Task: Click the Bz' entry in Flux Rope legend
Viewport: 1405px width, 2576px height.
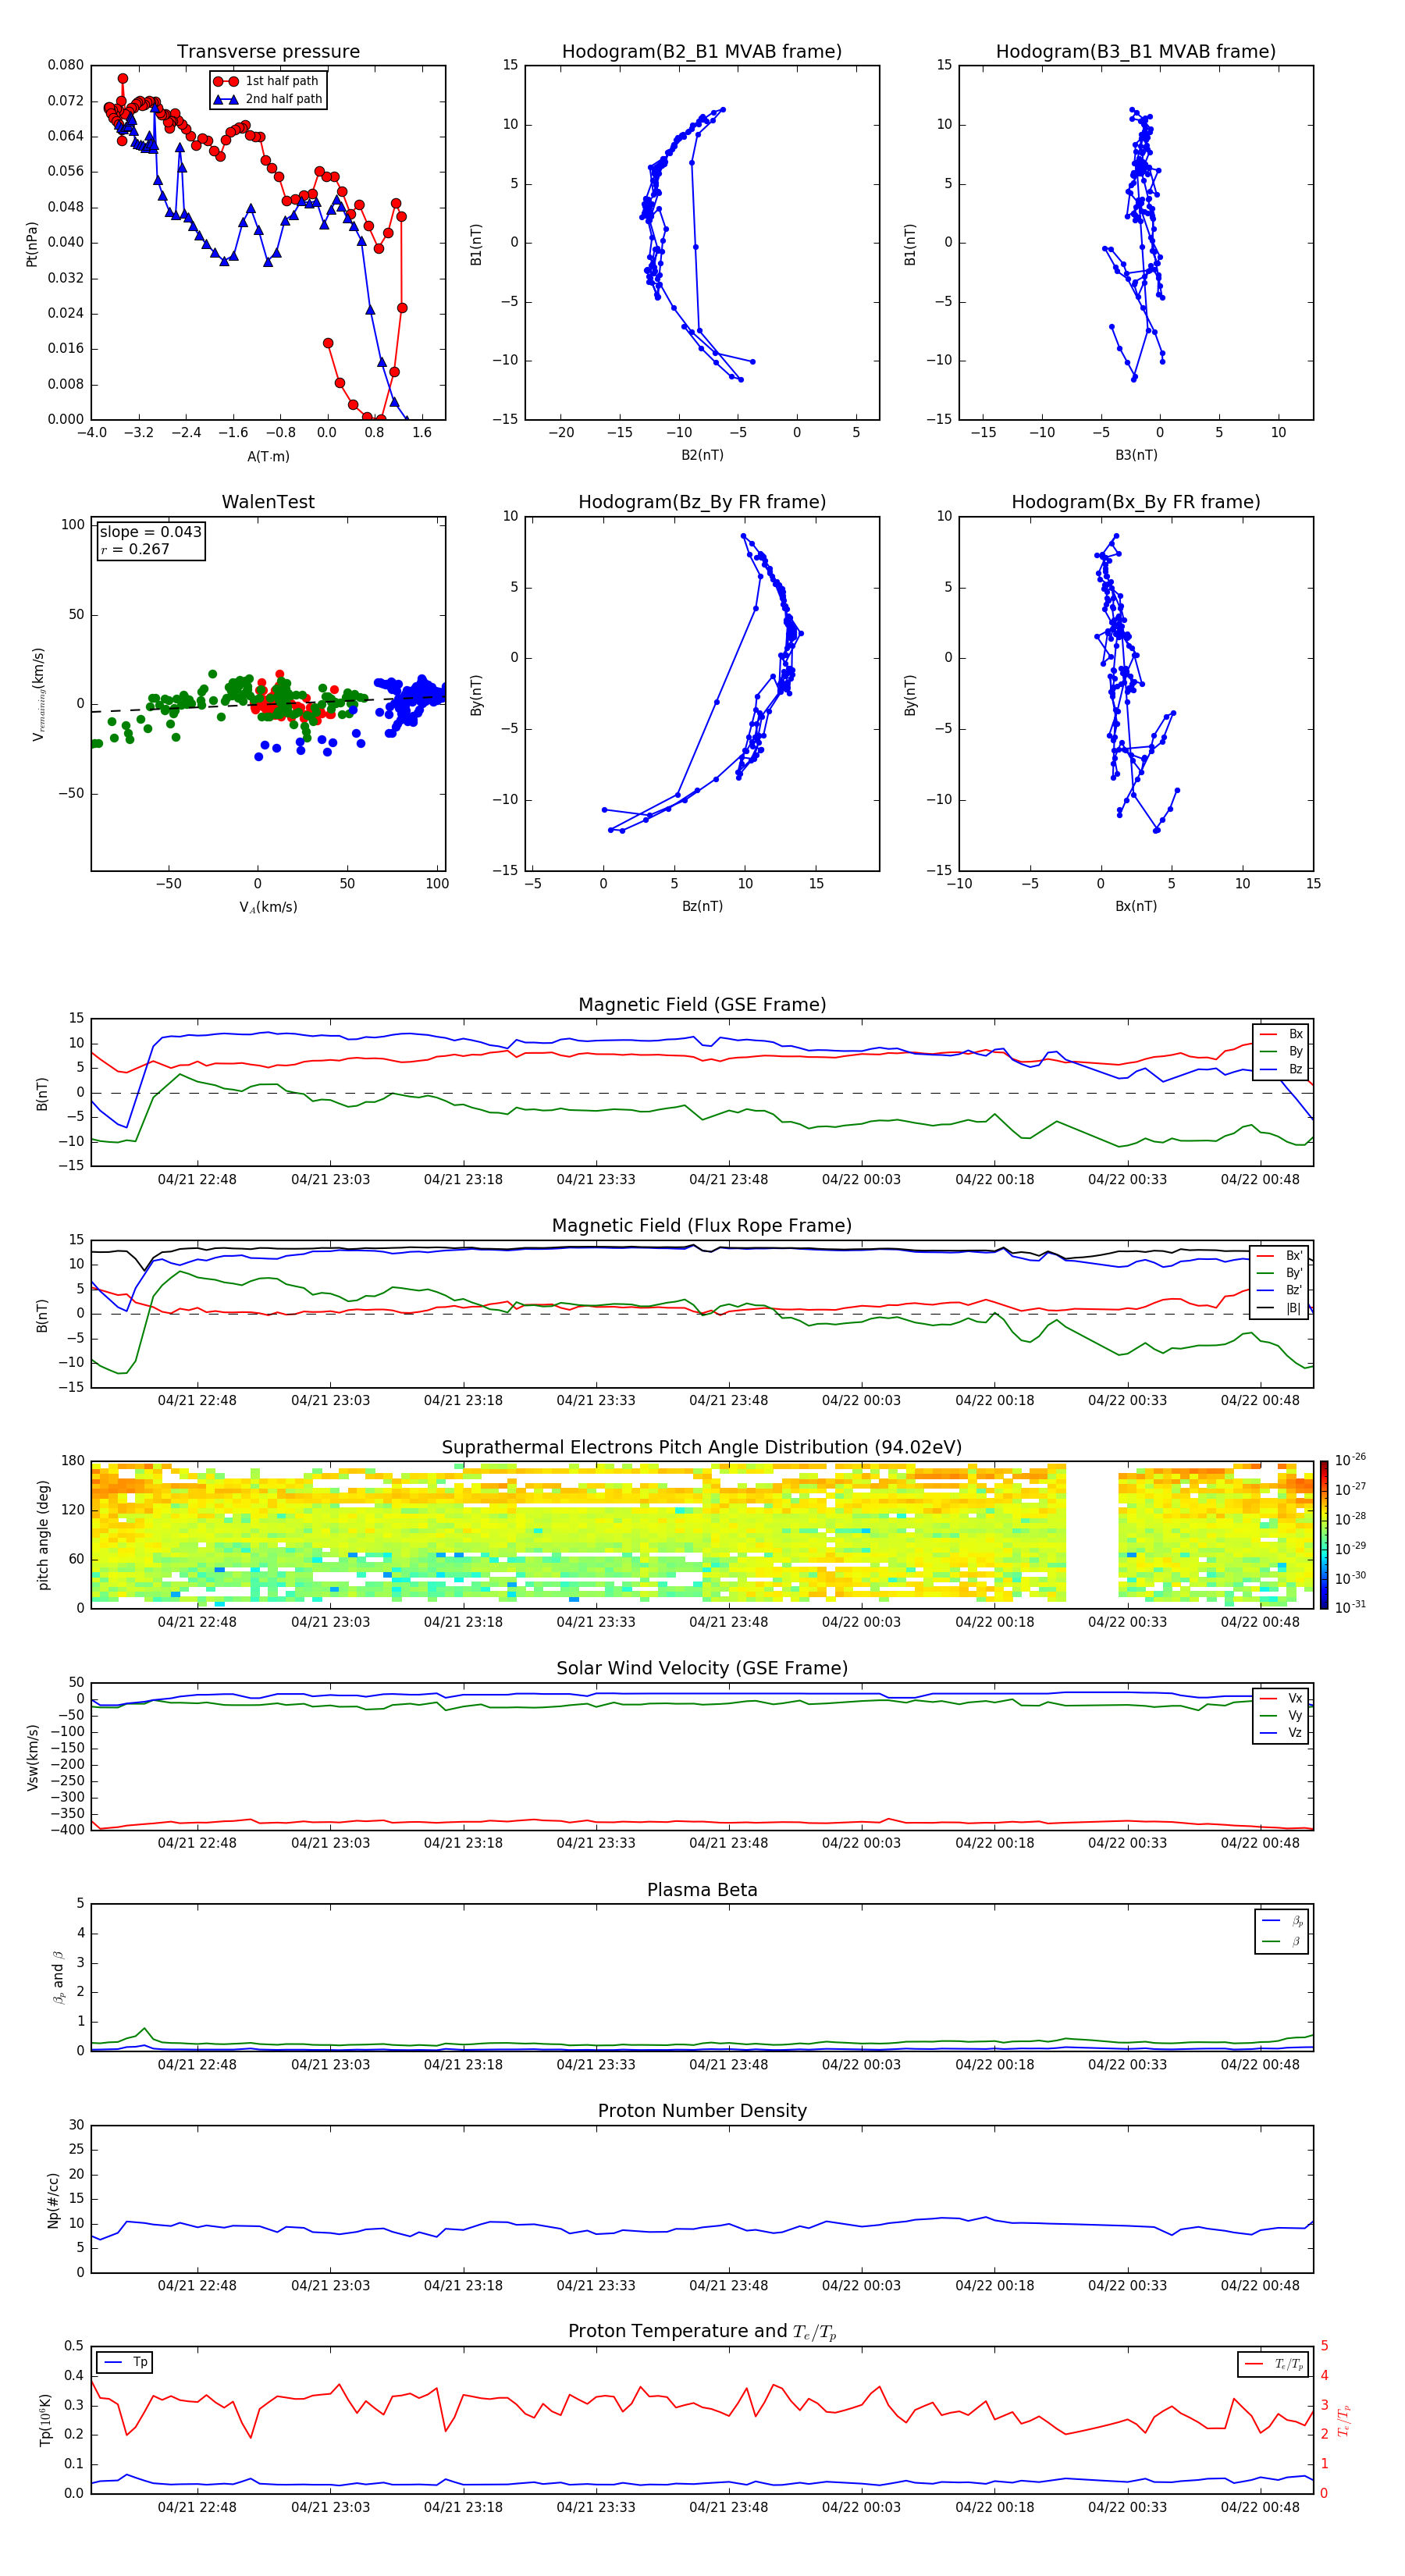Action: 1280,1290
